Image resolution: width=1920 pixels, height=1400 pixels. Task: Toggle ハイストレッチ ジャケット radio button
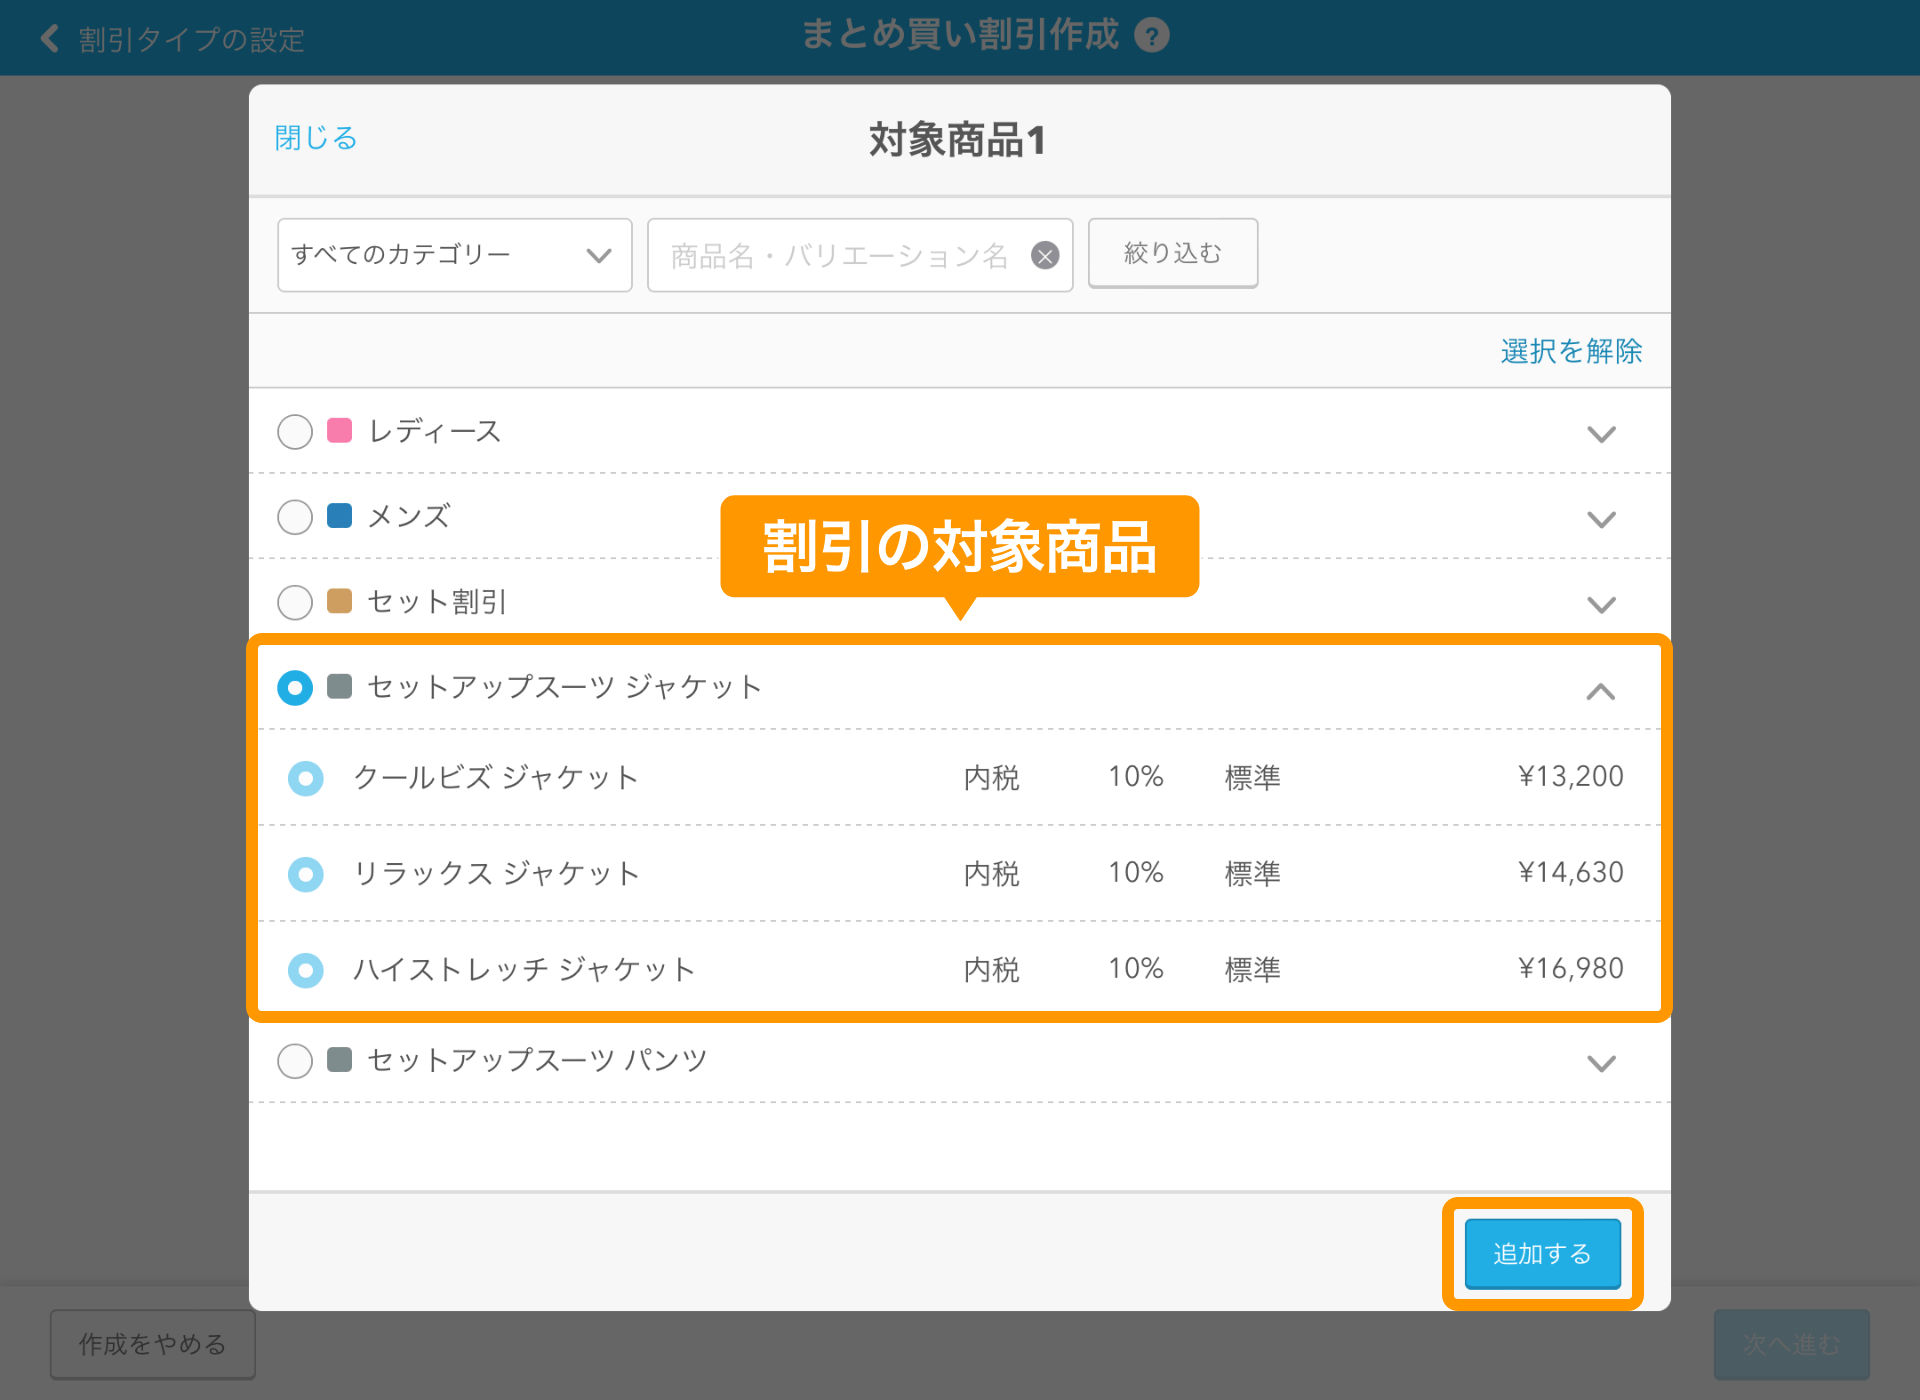click(x=306, y=970)
